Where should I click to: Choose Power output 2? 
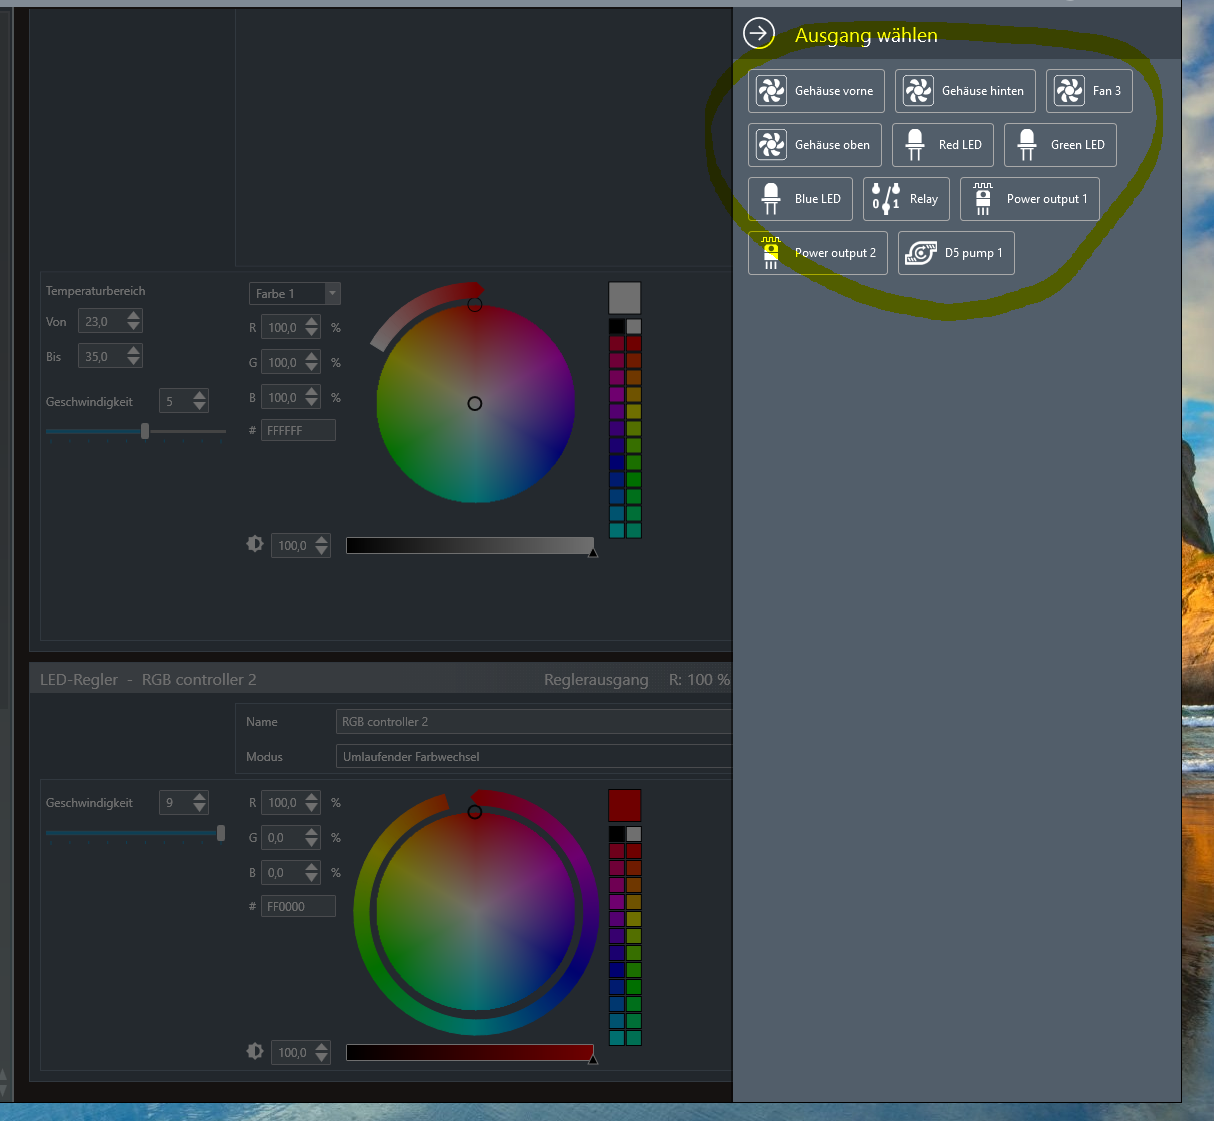(x=817, y=253)
